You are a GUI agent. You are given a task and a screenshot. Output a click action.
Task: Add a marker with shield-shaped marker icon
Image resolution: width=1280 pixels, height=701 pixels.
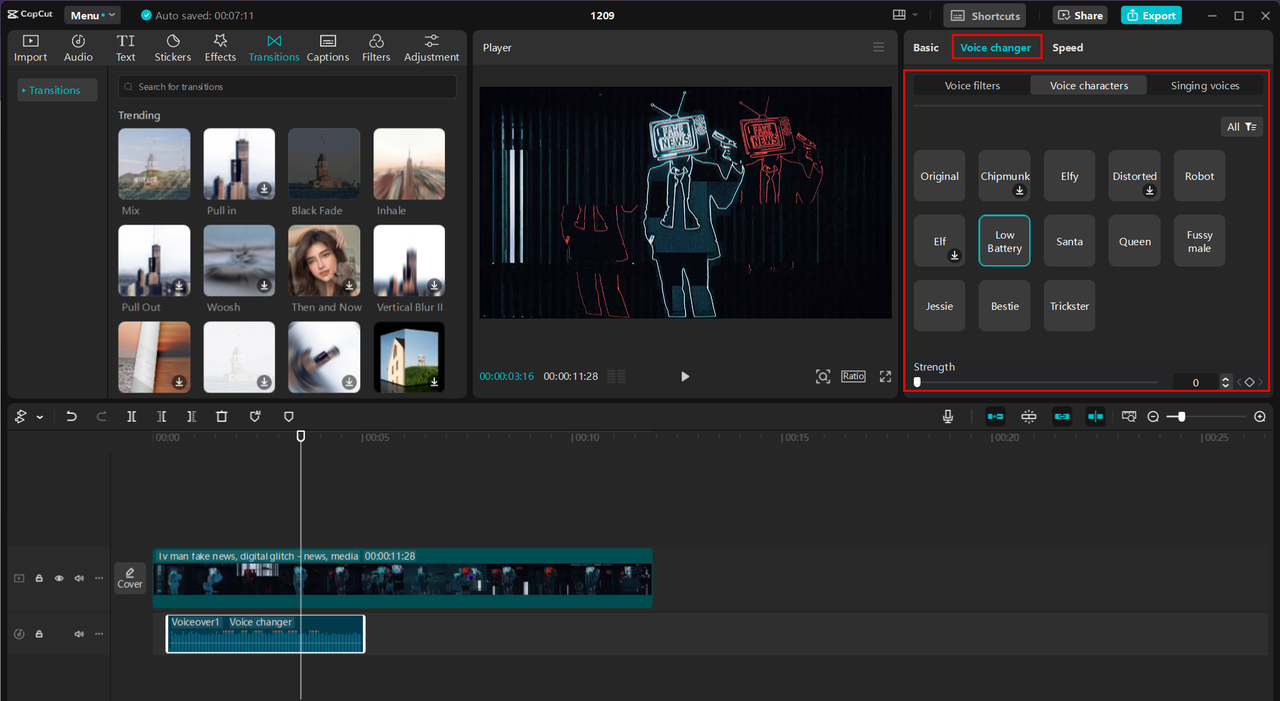click(x=289, y=416)
